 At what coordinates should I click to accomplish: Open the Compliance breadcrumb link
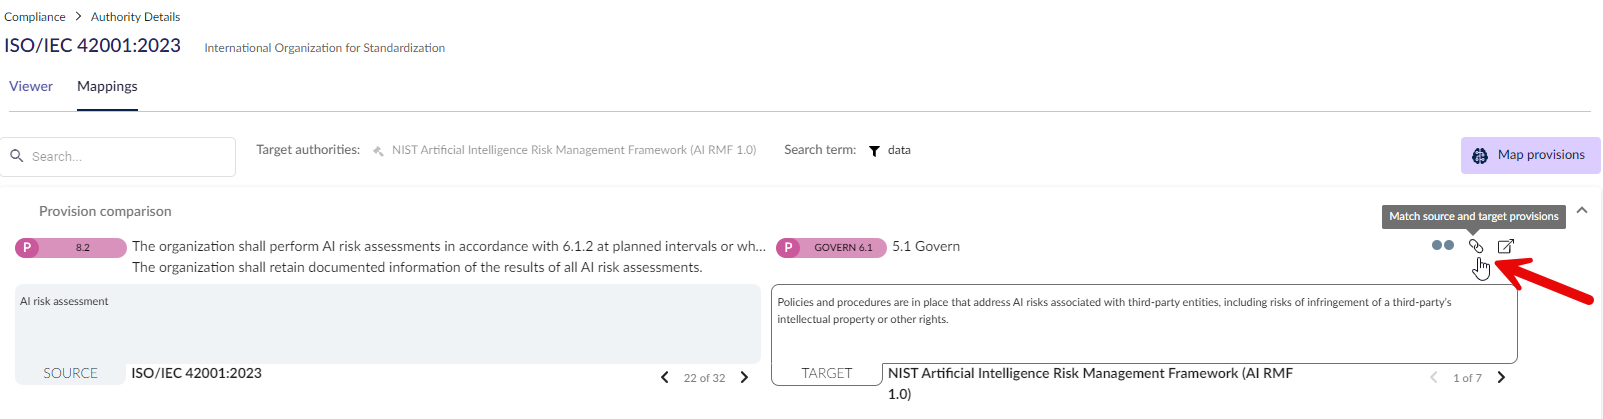coord(35,17)
